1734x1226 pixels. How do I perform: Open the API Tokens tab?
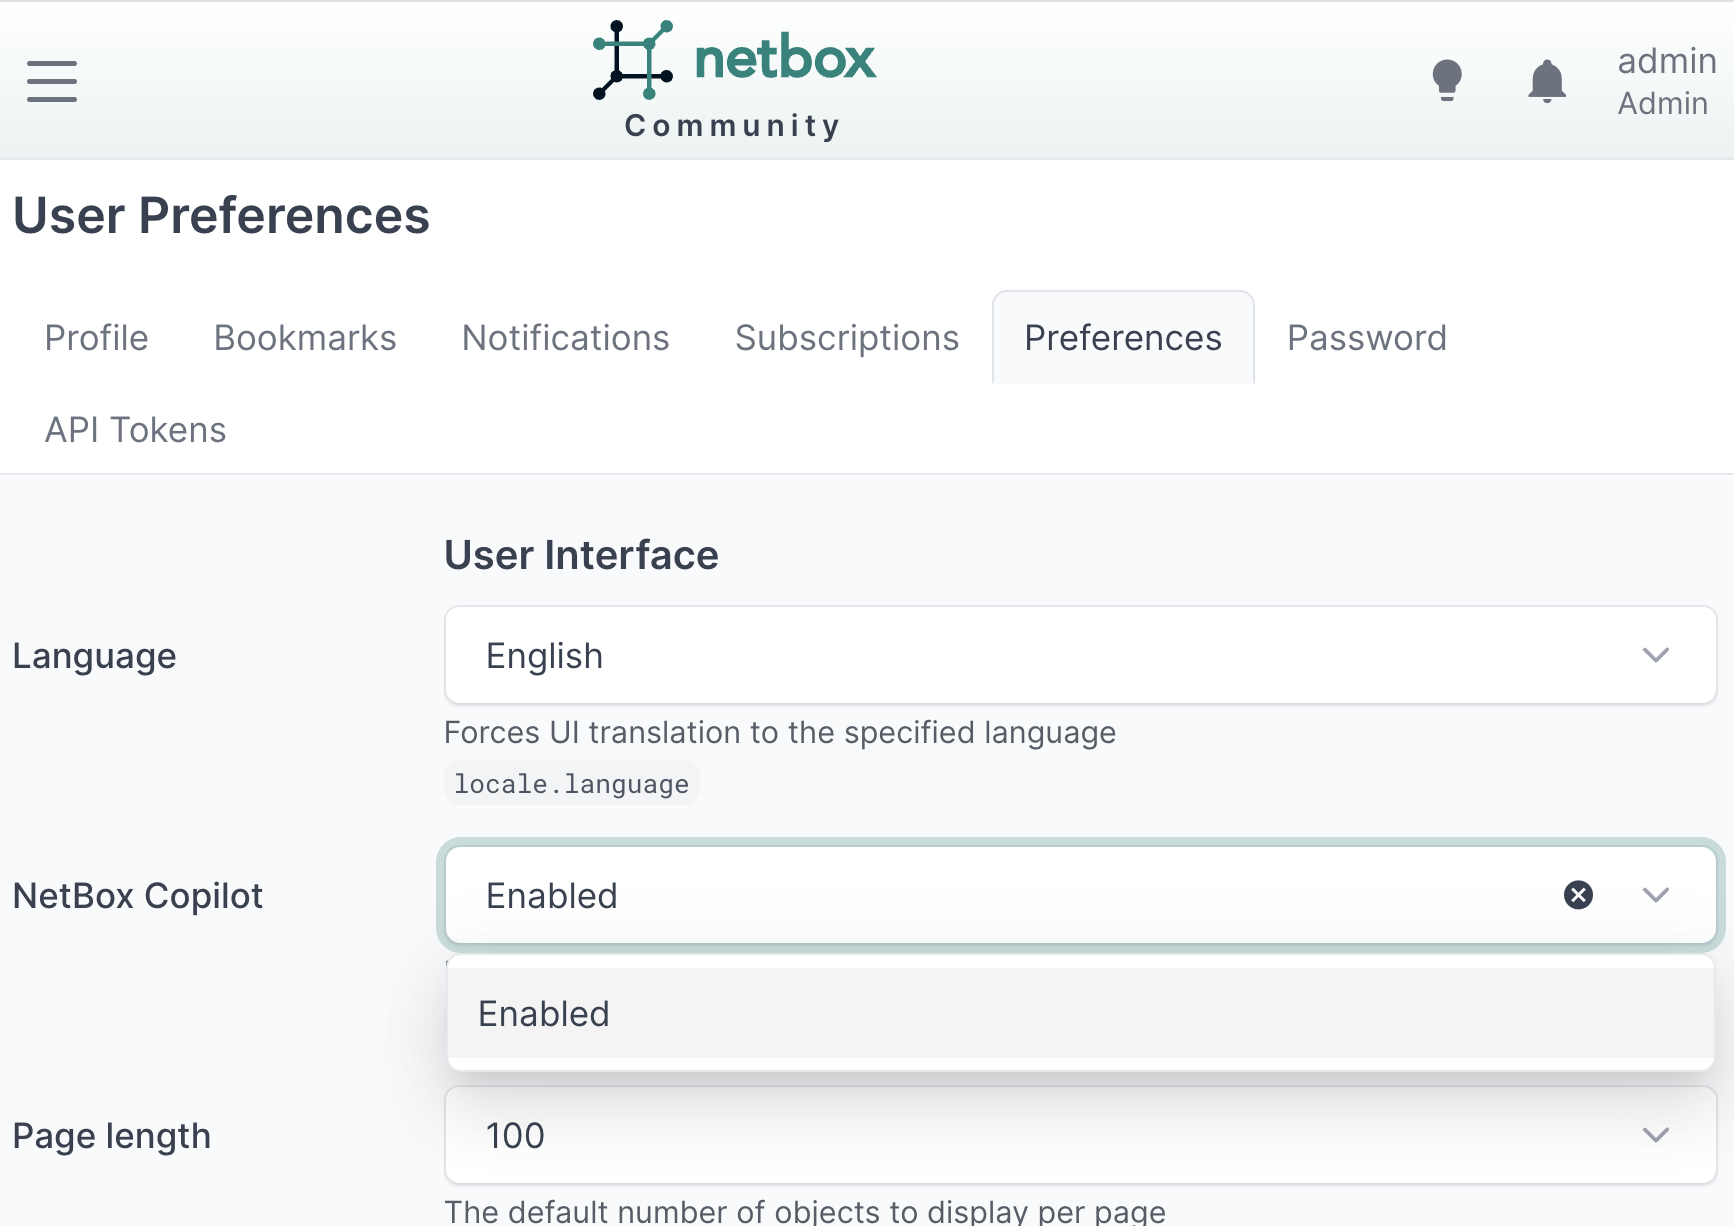[134, 429]
